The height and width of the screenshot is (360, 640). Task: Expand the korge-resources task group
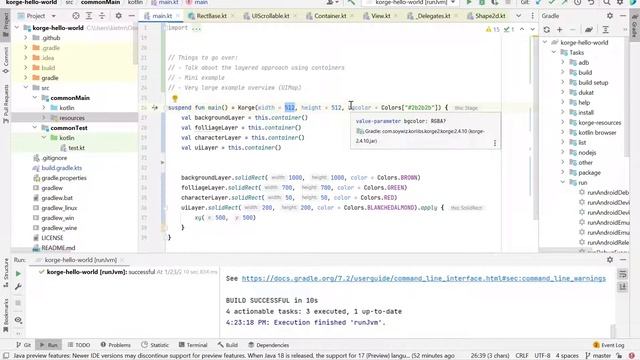(563, 122)
